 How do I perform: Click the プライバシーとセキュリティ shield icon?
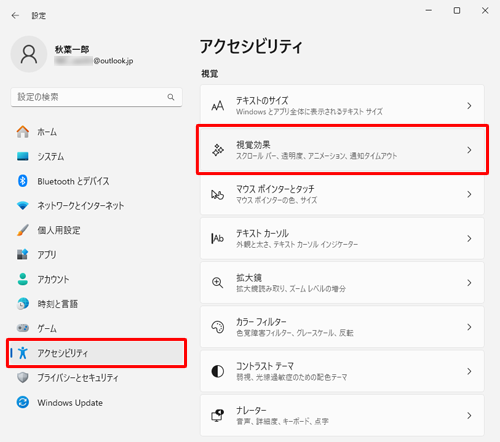23,378
